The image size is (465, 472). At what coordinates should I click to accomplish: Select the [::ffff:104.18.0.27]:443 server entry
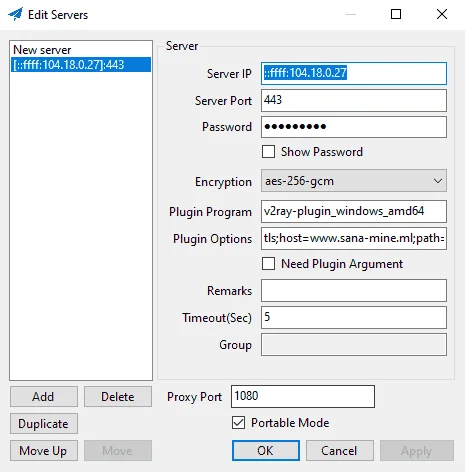coord(81,64)
